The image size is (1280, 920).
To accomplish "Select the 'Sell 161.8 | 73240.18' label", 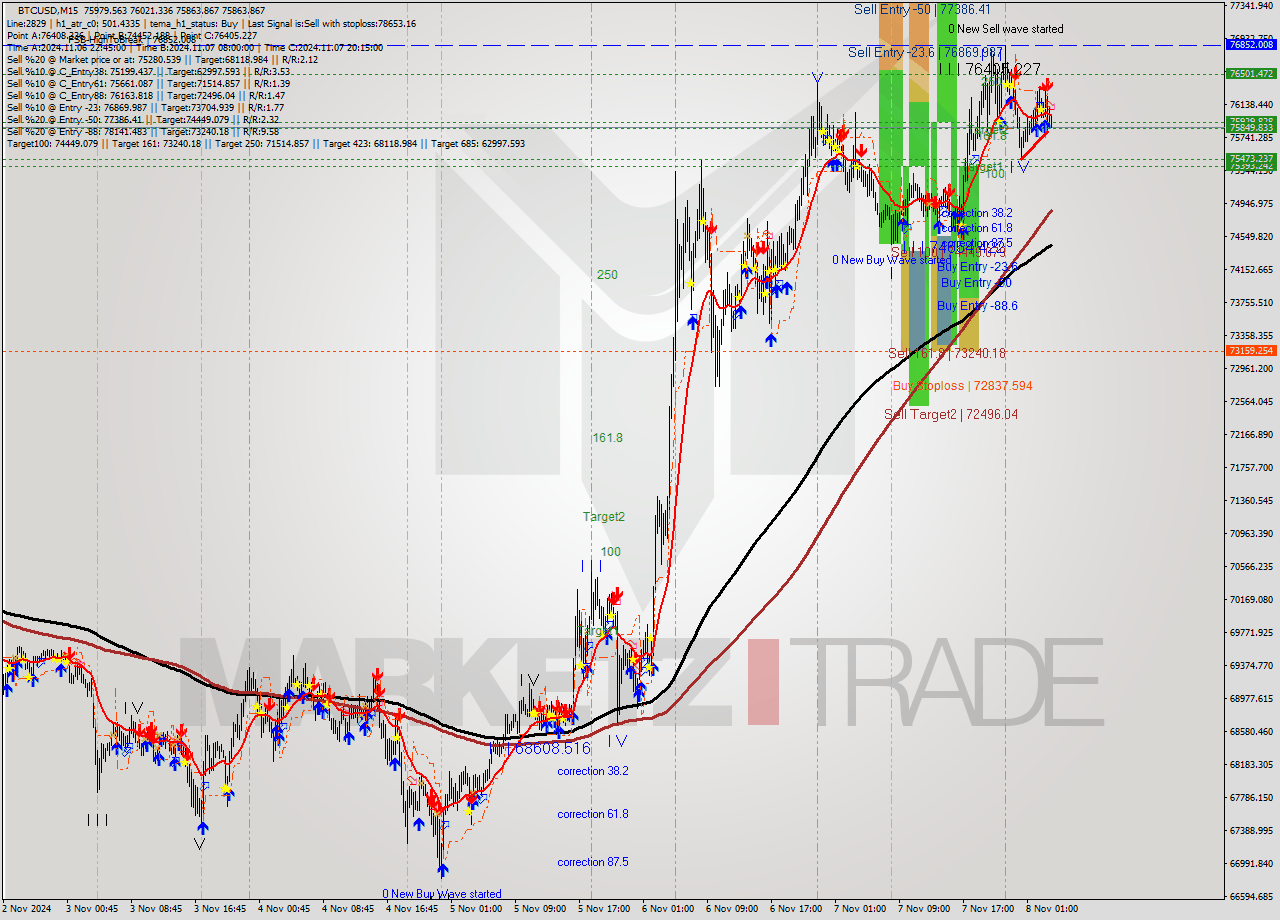I will pyautogui.click(x=947, y=353).
